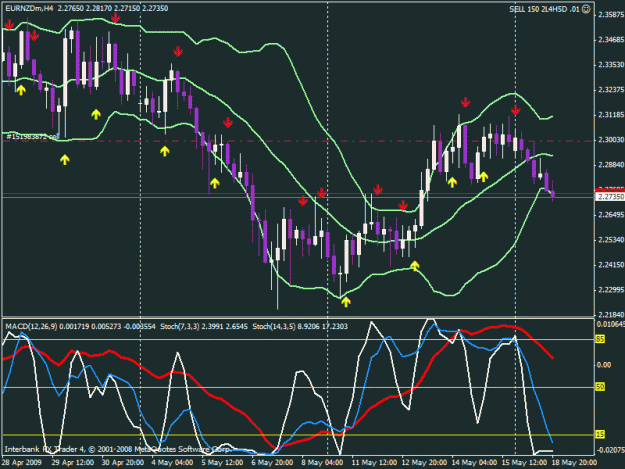Select the "#151983872 sell" order label
The image size is (625, 469).
(x=32, y=137)
